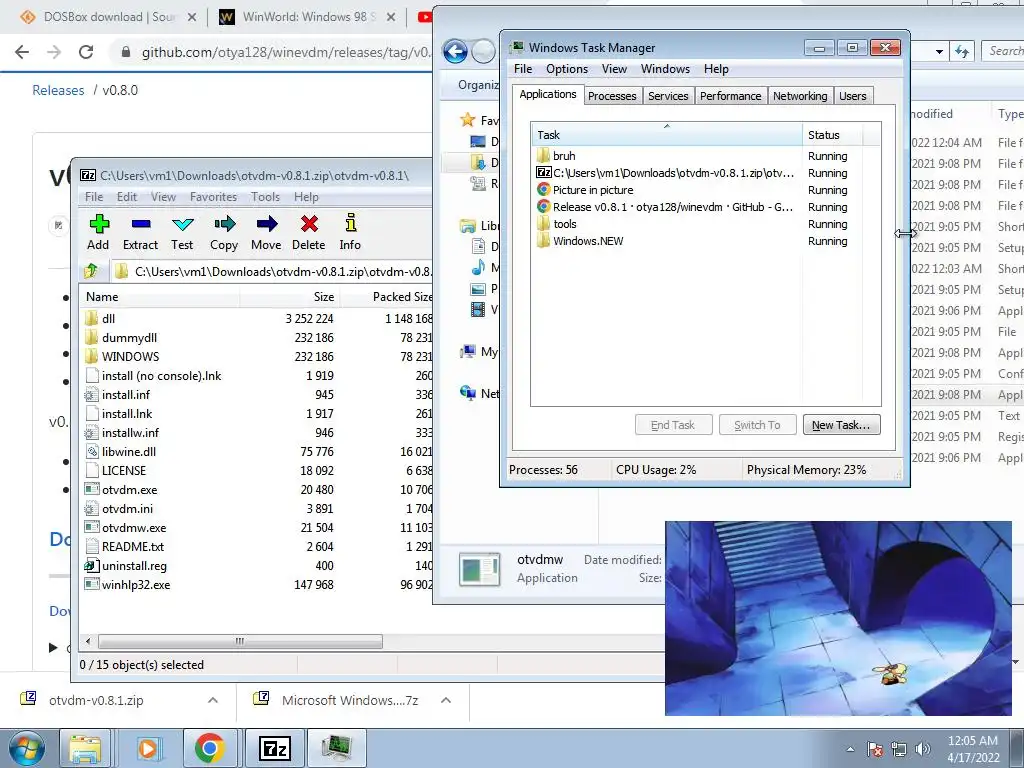This screenshot has width=1024, height=768.
Task: Click the Releases breadcrumb link on GitHub
Action: (58, 90)
